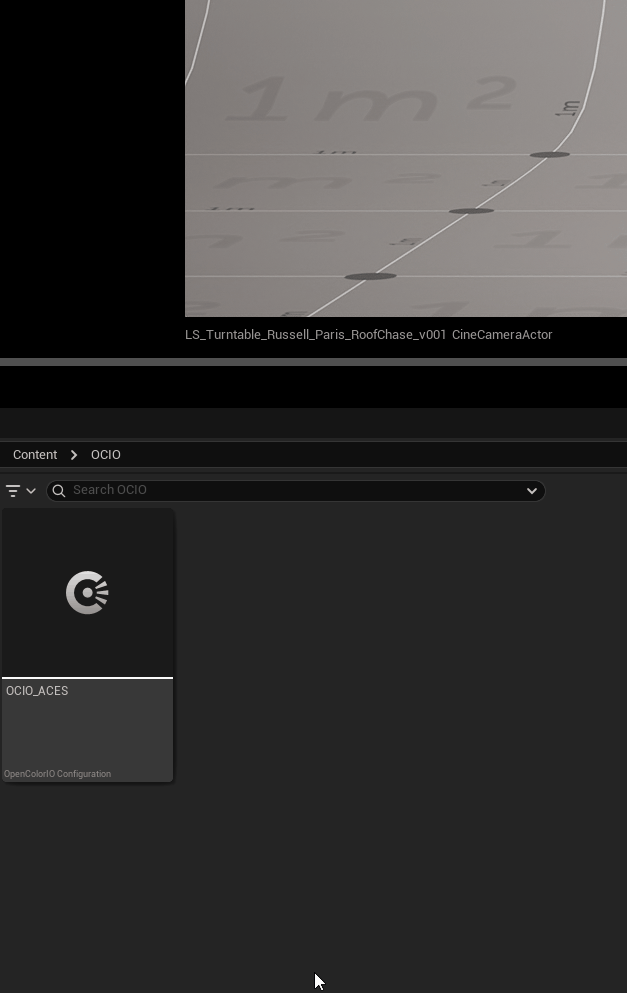Screen dimensions: 627x993
Task: Click the CineCameraActor label below the viewport
Action: click(x=502, y=335)
